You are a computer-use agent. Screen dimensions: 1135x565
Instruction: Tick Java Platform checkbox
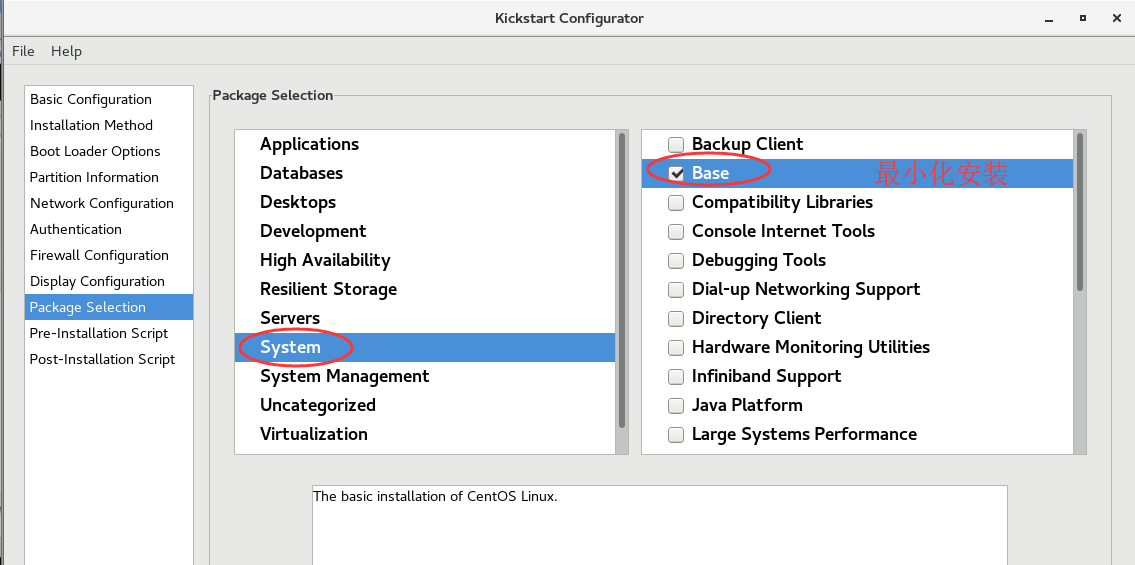[676, 405]
